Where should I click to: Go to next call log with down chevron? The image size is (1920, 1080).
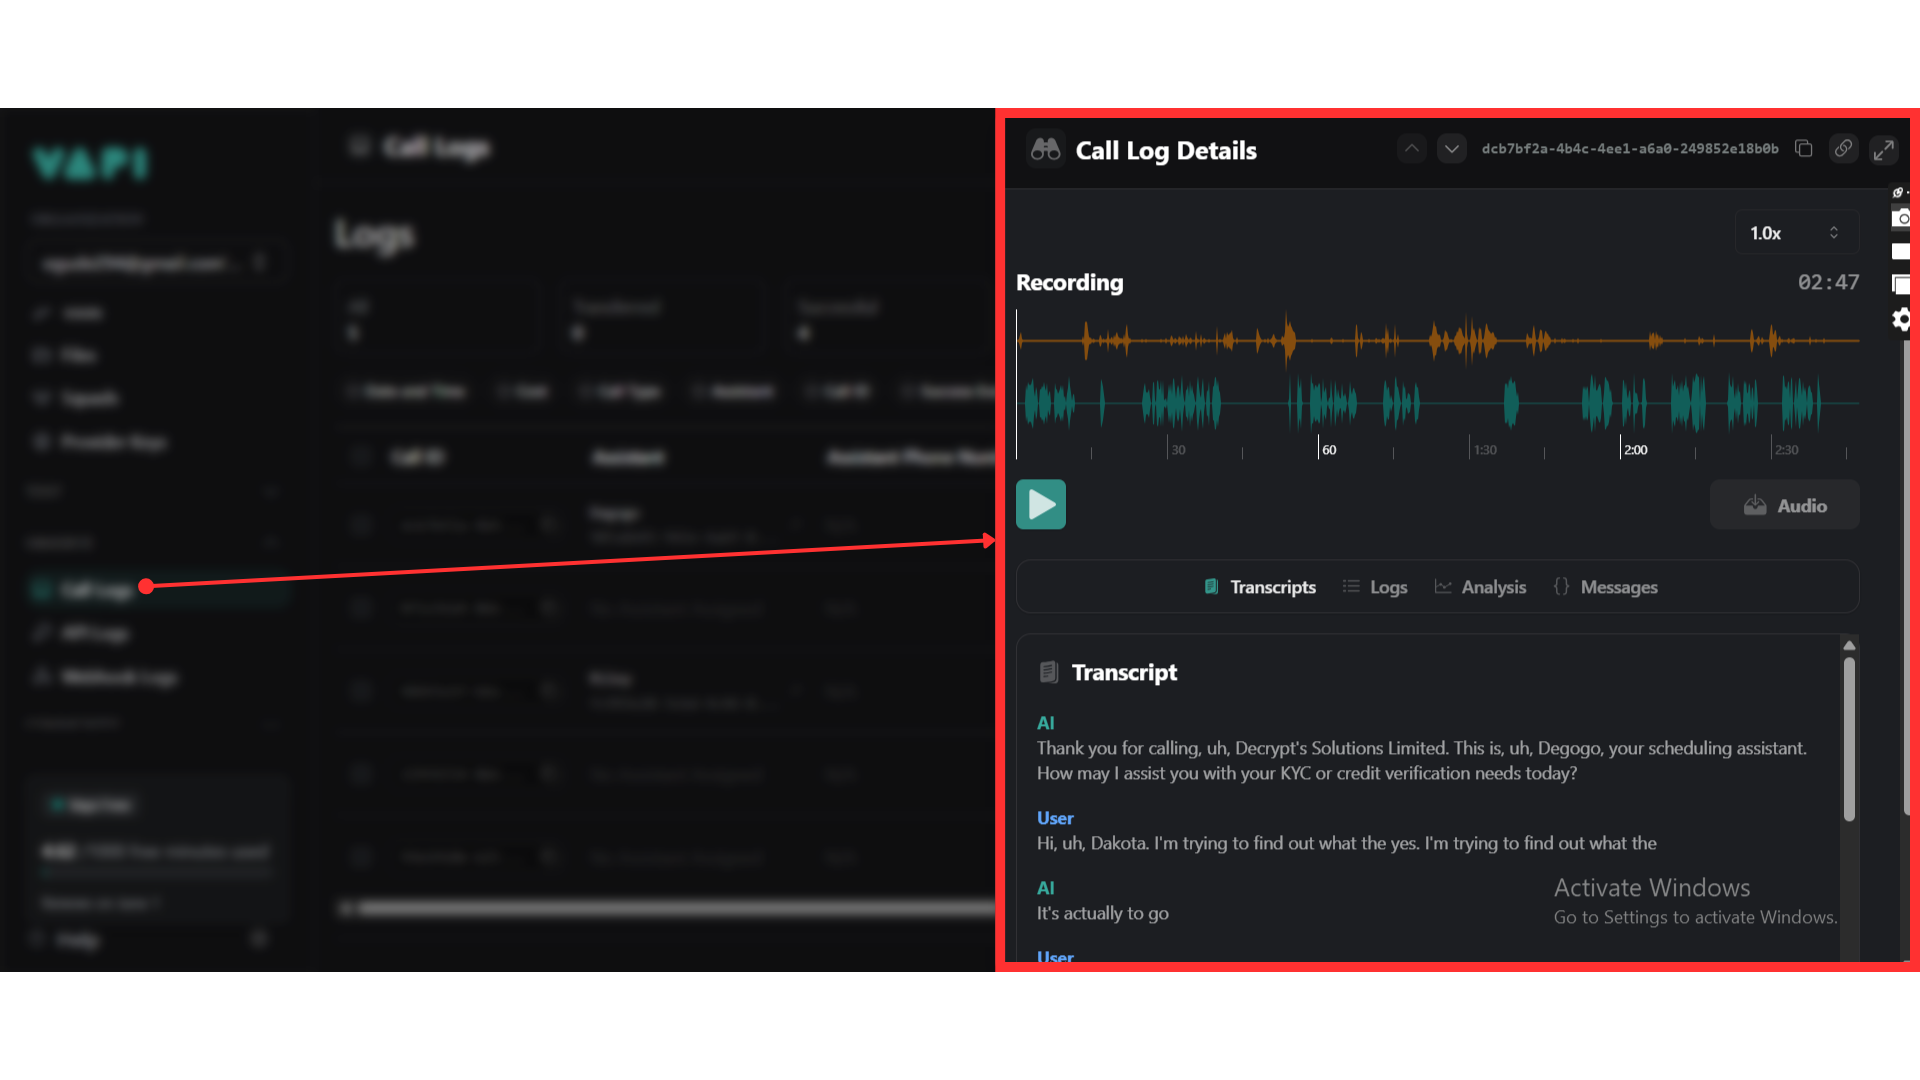coord(1451,149)
